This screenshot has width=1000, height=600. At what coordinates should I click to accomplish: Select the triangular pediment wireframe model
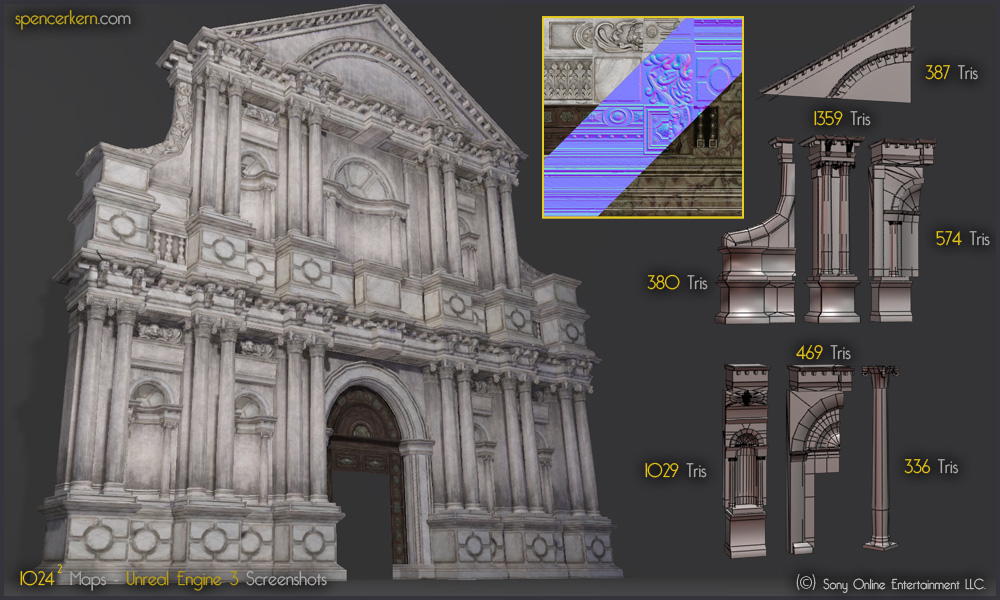coord(837,55)
